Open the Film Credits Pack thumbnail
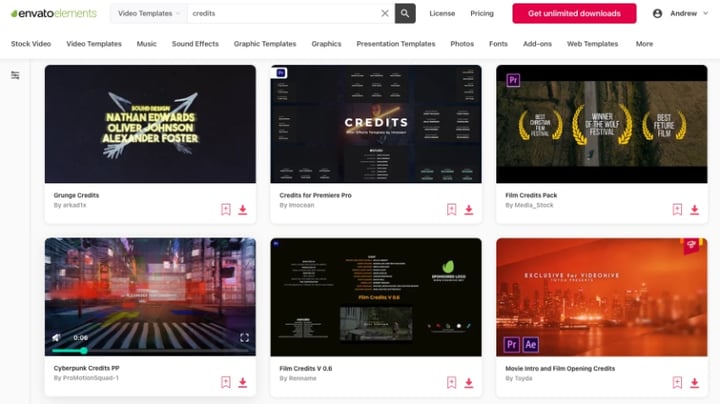Image resolution: width=720 pixels, height=404 pixels. 602,124
